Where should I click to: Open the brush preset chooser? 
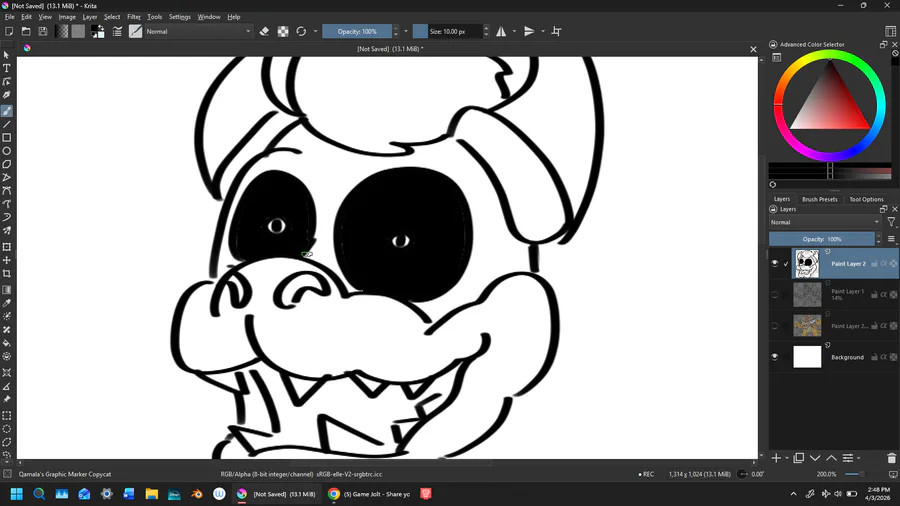pos(135,32)
